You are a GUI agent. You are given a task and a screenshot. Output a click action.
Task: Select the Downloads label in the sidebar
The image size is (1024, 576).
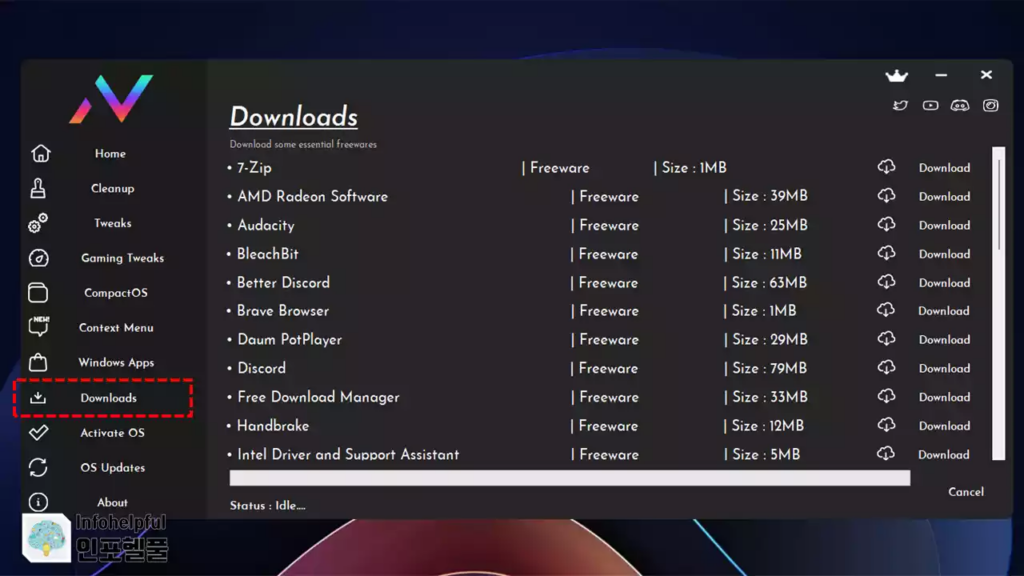pyautogui.click(x=108, y=398)
